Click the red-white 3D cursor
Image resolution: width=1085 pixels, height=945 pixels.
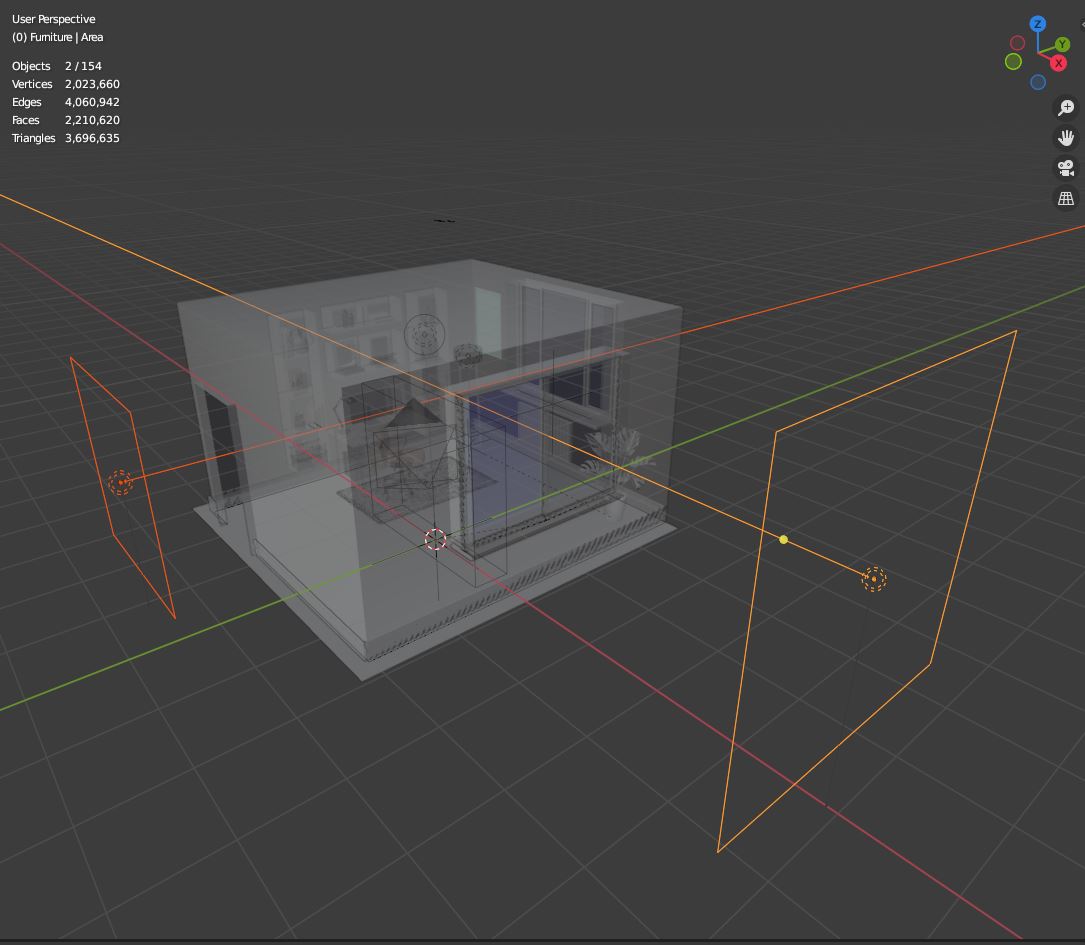[x=435, y=540]
